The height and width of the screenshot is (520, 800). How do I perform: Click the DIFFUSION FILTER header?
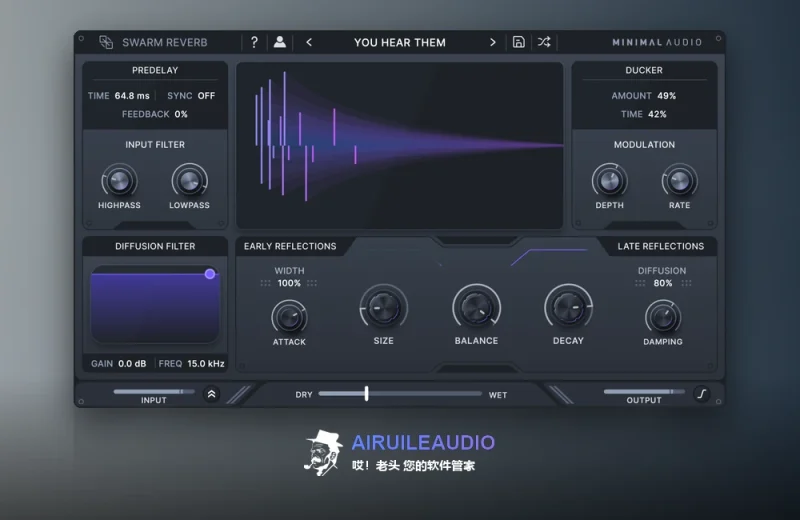click(155, 246)
